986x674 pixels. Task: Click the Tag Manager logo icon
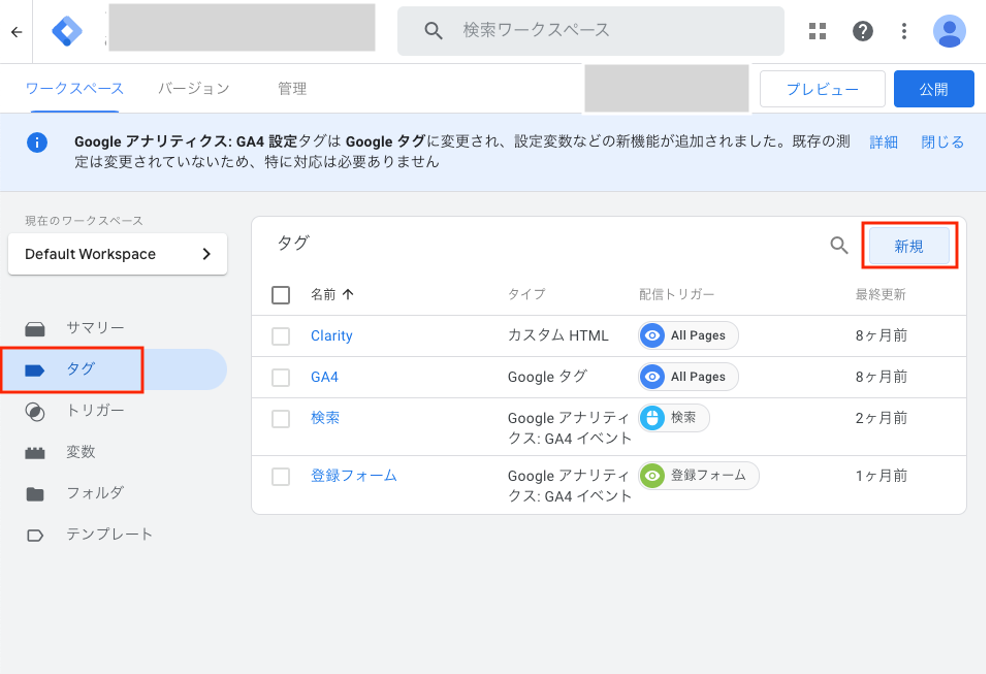click(x=67, y=32)
